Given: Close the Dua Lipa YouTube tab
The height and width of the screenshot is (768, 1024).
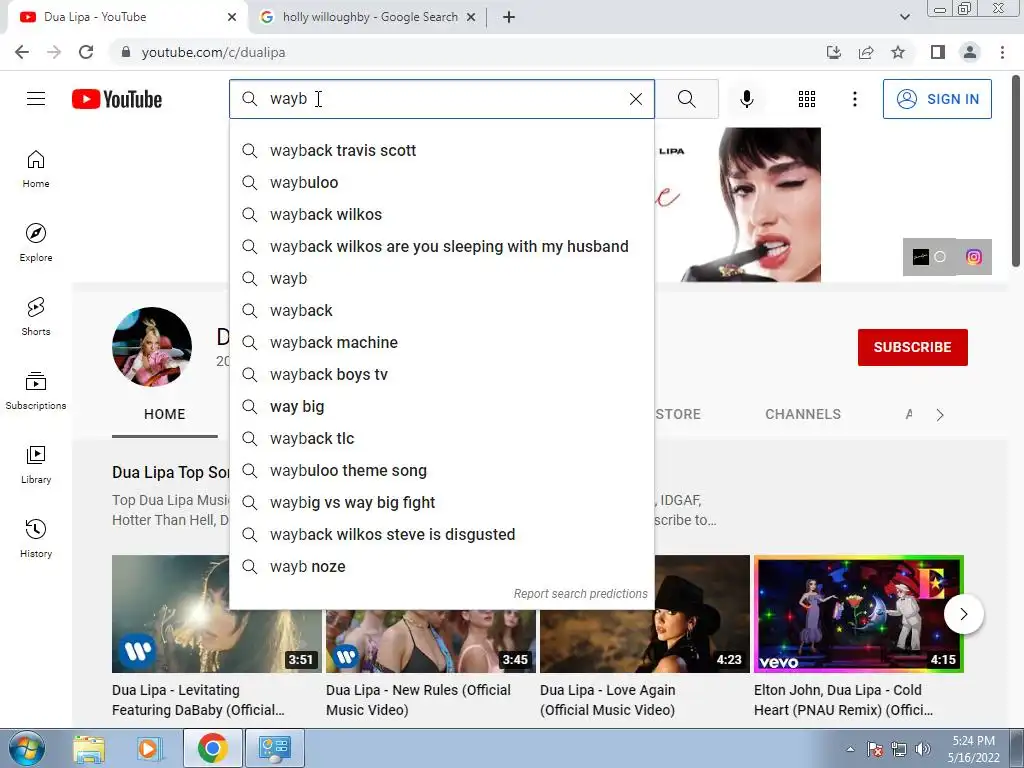Looking at the screenshot, I should click(x=232, y=17).
